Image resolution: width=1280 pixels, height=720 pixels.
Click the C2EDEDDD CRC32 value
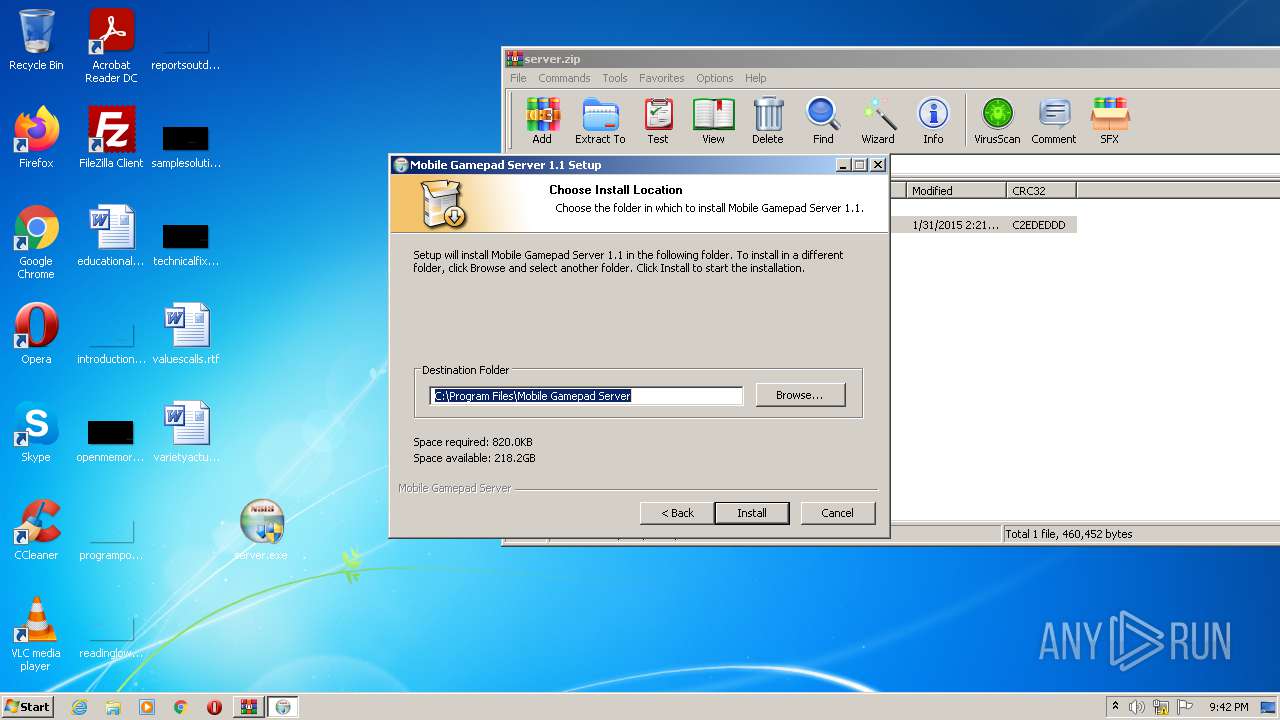(x=1039, y=225)
